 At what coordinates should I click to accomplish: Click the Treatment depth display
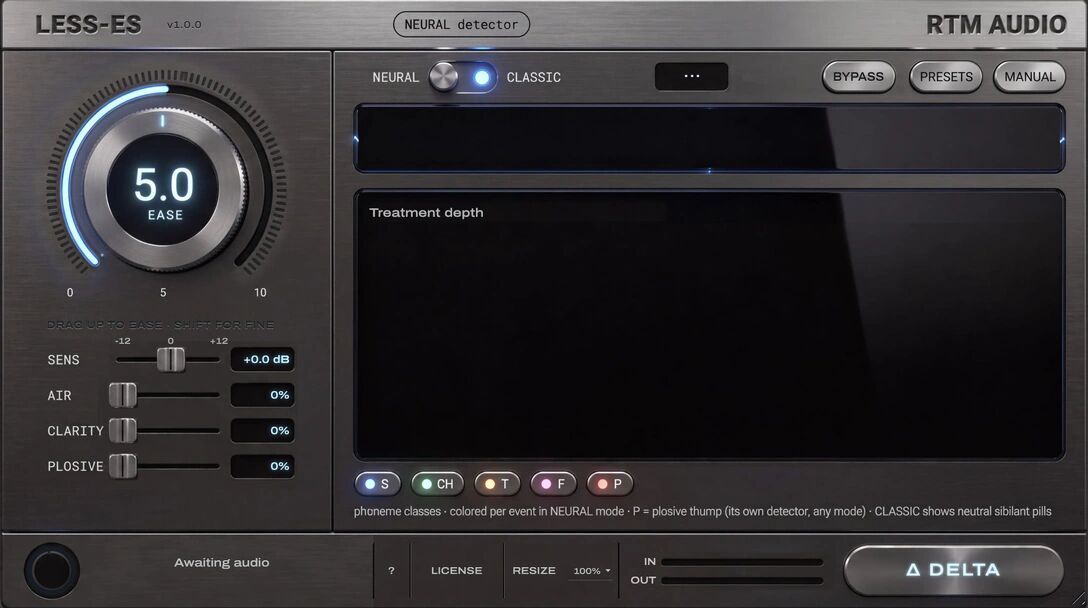709,324
